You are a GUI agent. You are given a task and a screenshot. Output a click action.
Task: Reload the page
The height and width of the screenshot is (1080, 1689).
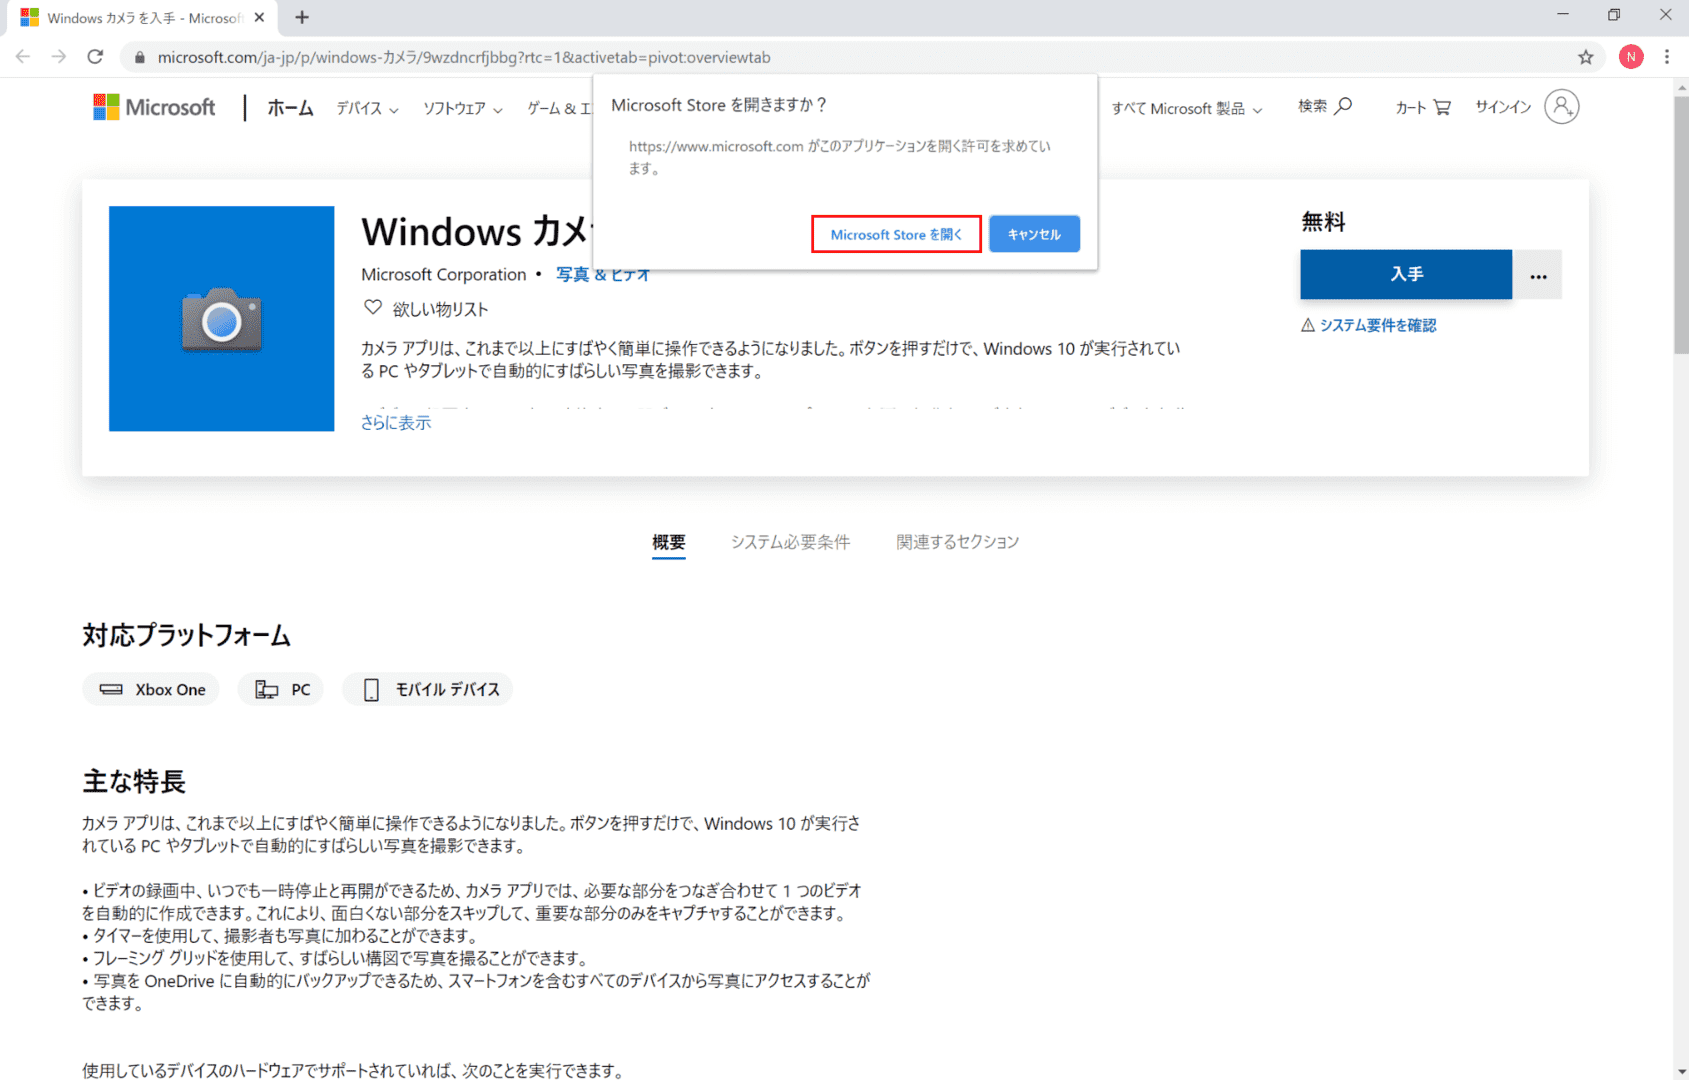coord(95,57)
